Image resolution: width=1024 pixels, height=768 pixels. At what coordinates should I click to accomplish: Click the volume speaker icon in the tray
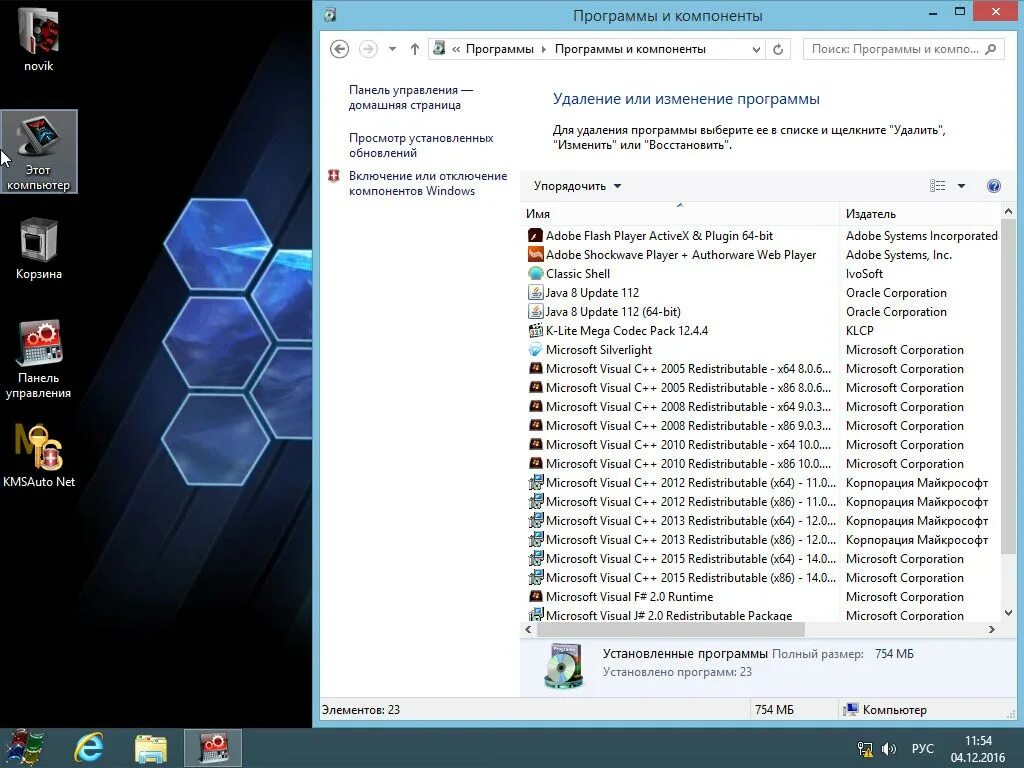coord(889,748)
